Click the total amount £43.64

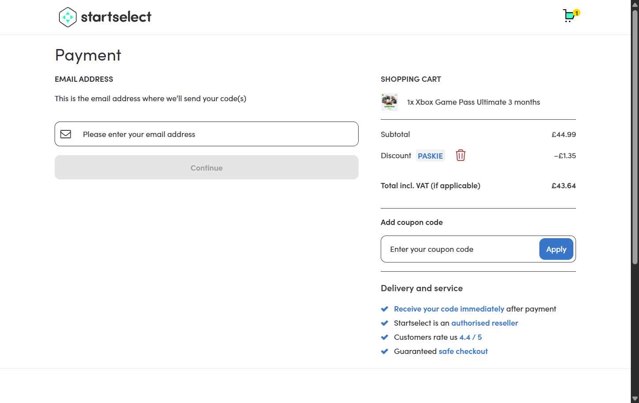click(x=564, y=186)
